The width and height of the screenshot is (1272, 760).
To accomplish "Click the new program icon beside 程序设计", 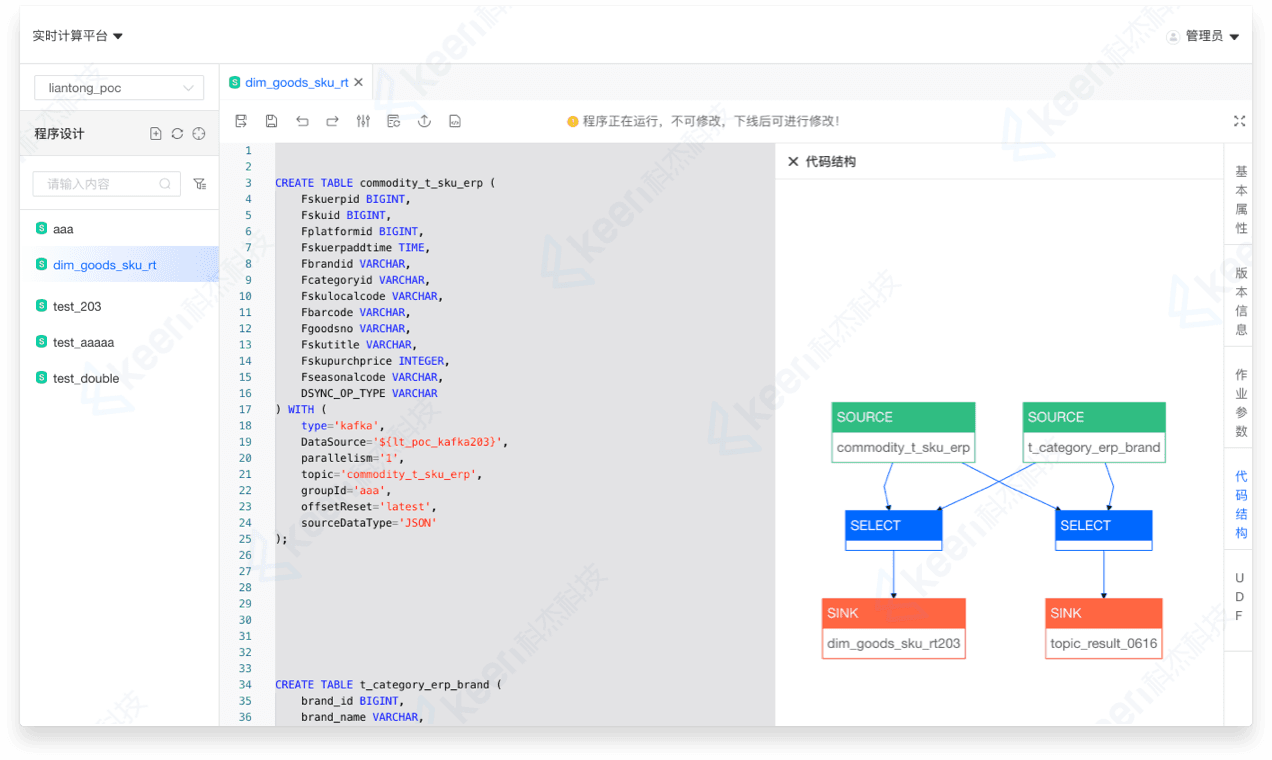I will 155,134.
